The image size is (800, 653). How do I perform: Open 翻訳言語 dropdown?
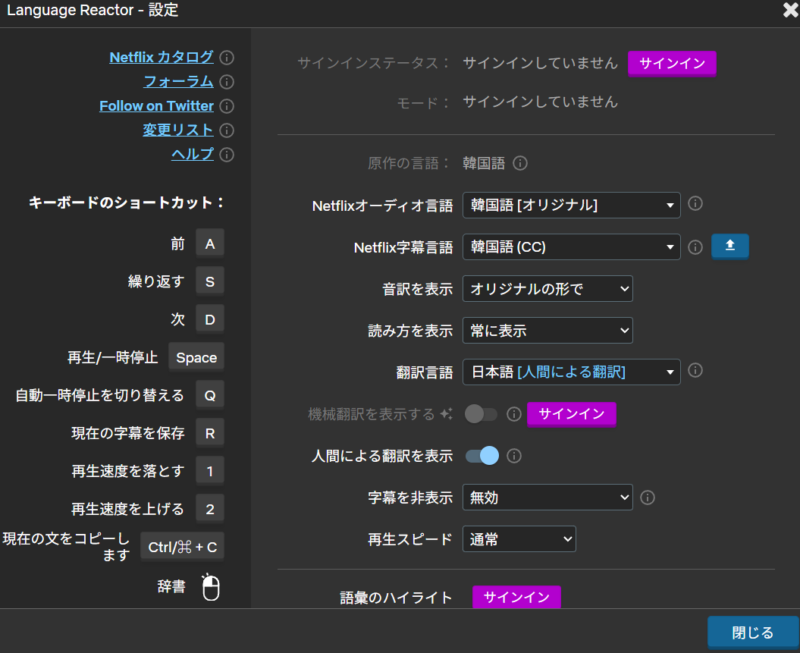click(x=571, y=372)
